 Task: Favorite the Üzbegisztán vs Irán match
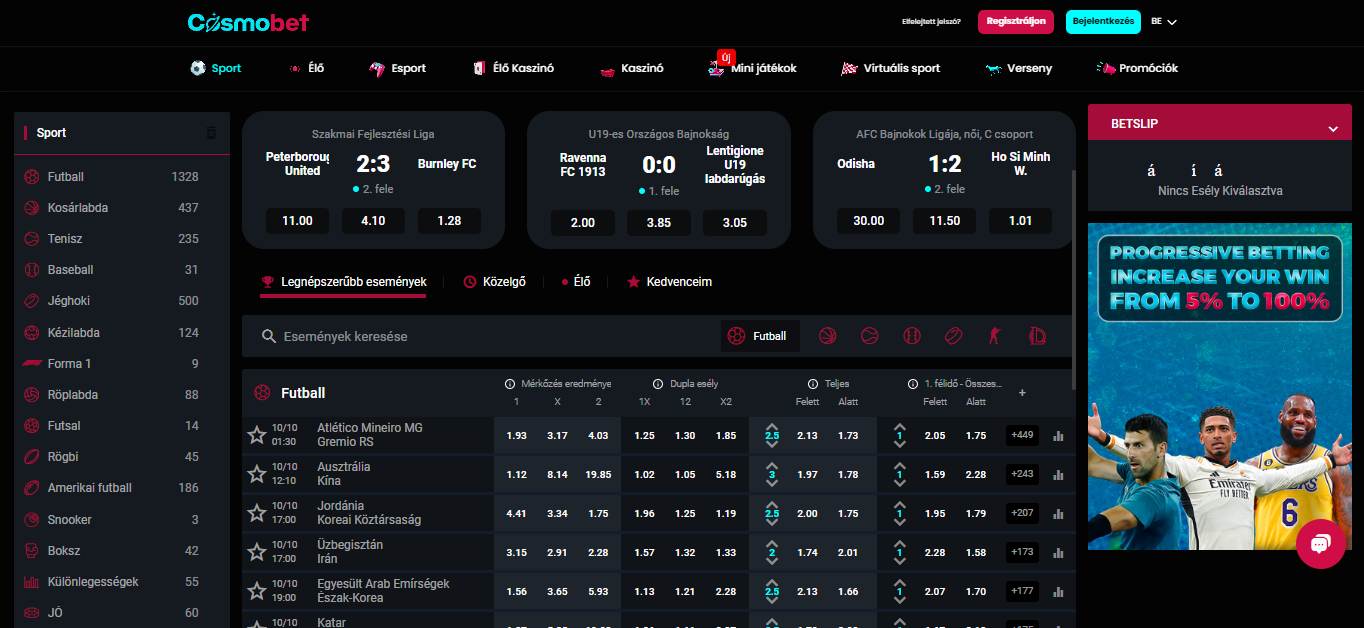tap(257, 552)
